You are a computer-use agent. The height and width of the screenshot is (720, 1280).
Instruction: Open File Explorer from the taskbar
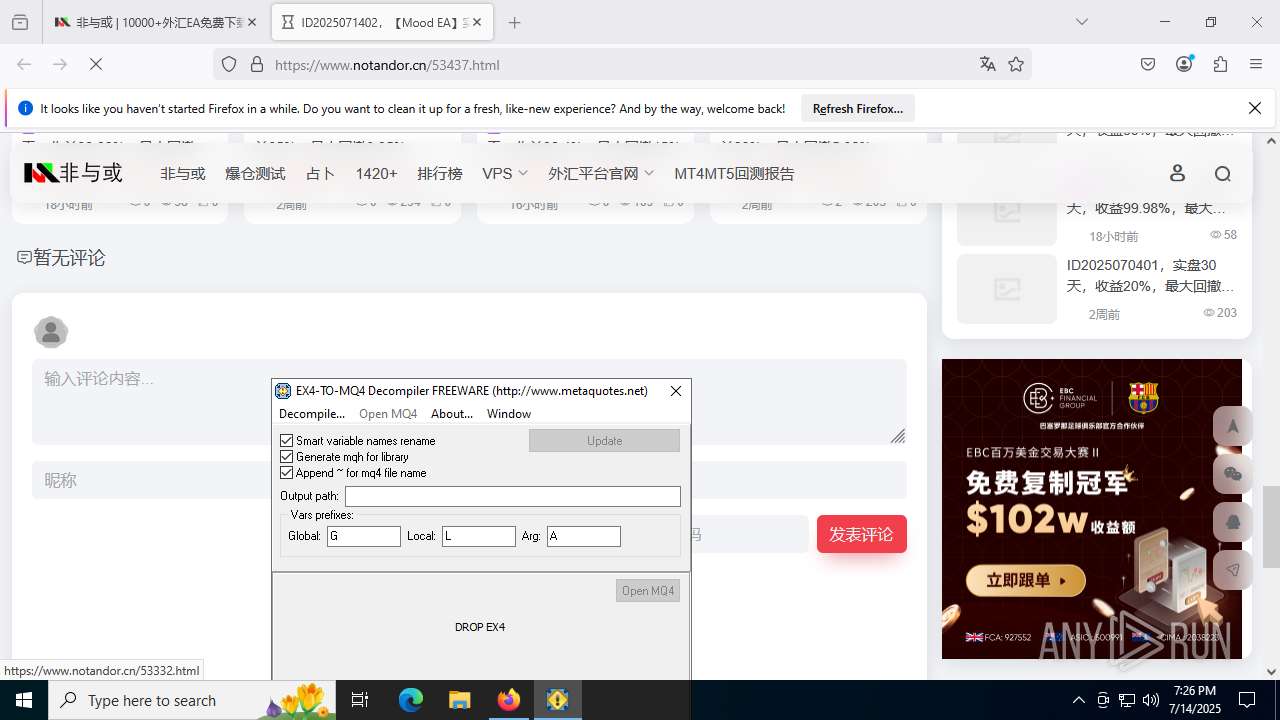click(459, 700)
